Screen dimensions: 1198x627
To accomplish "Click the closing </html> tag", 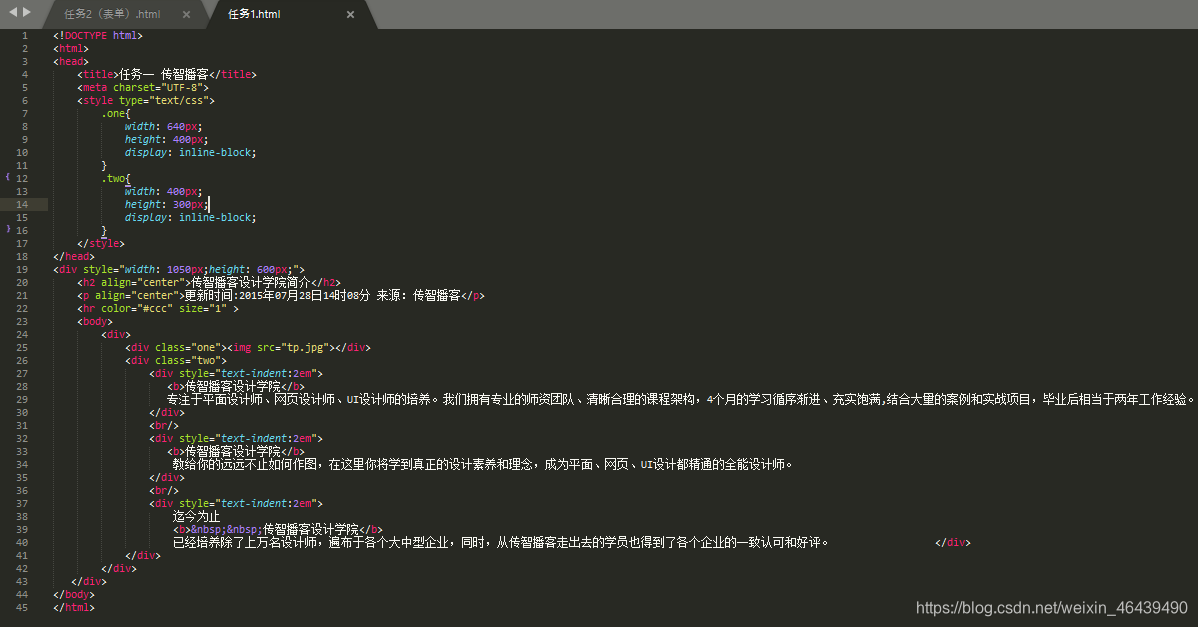I will 74,608.
